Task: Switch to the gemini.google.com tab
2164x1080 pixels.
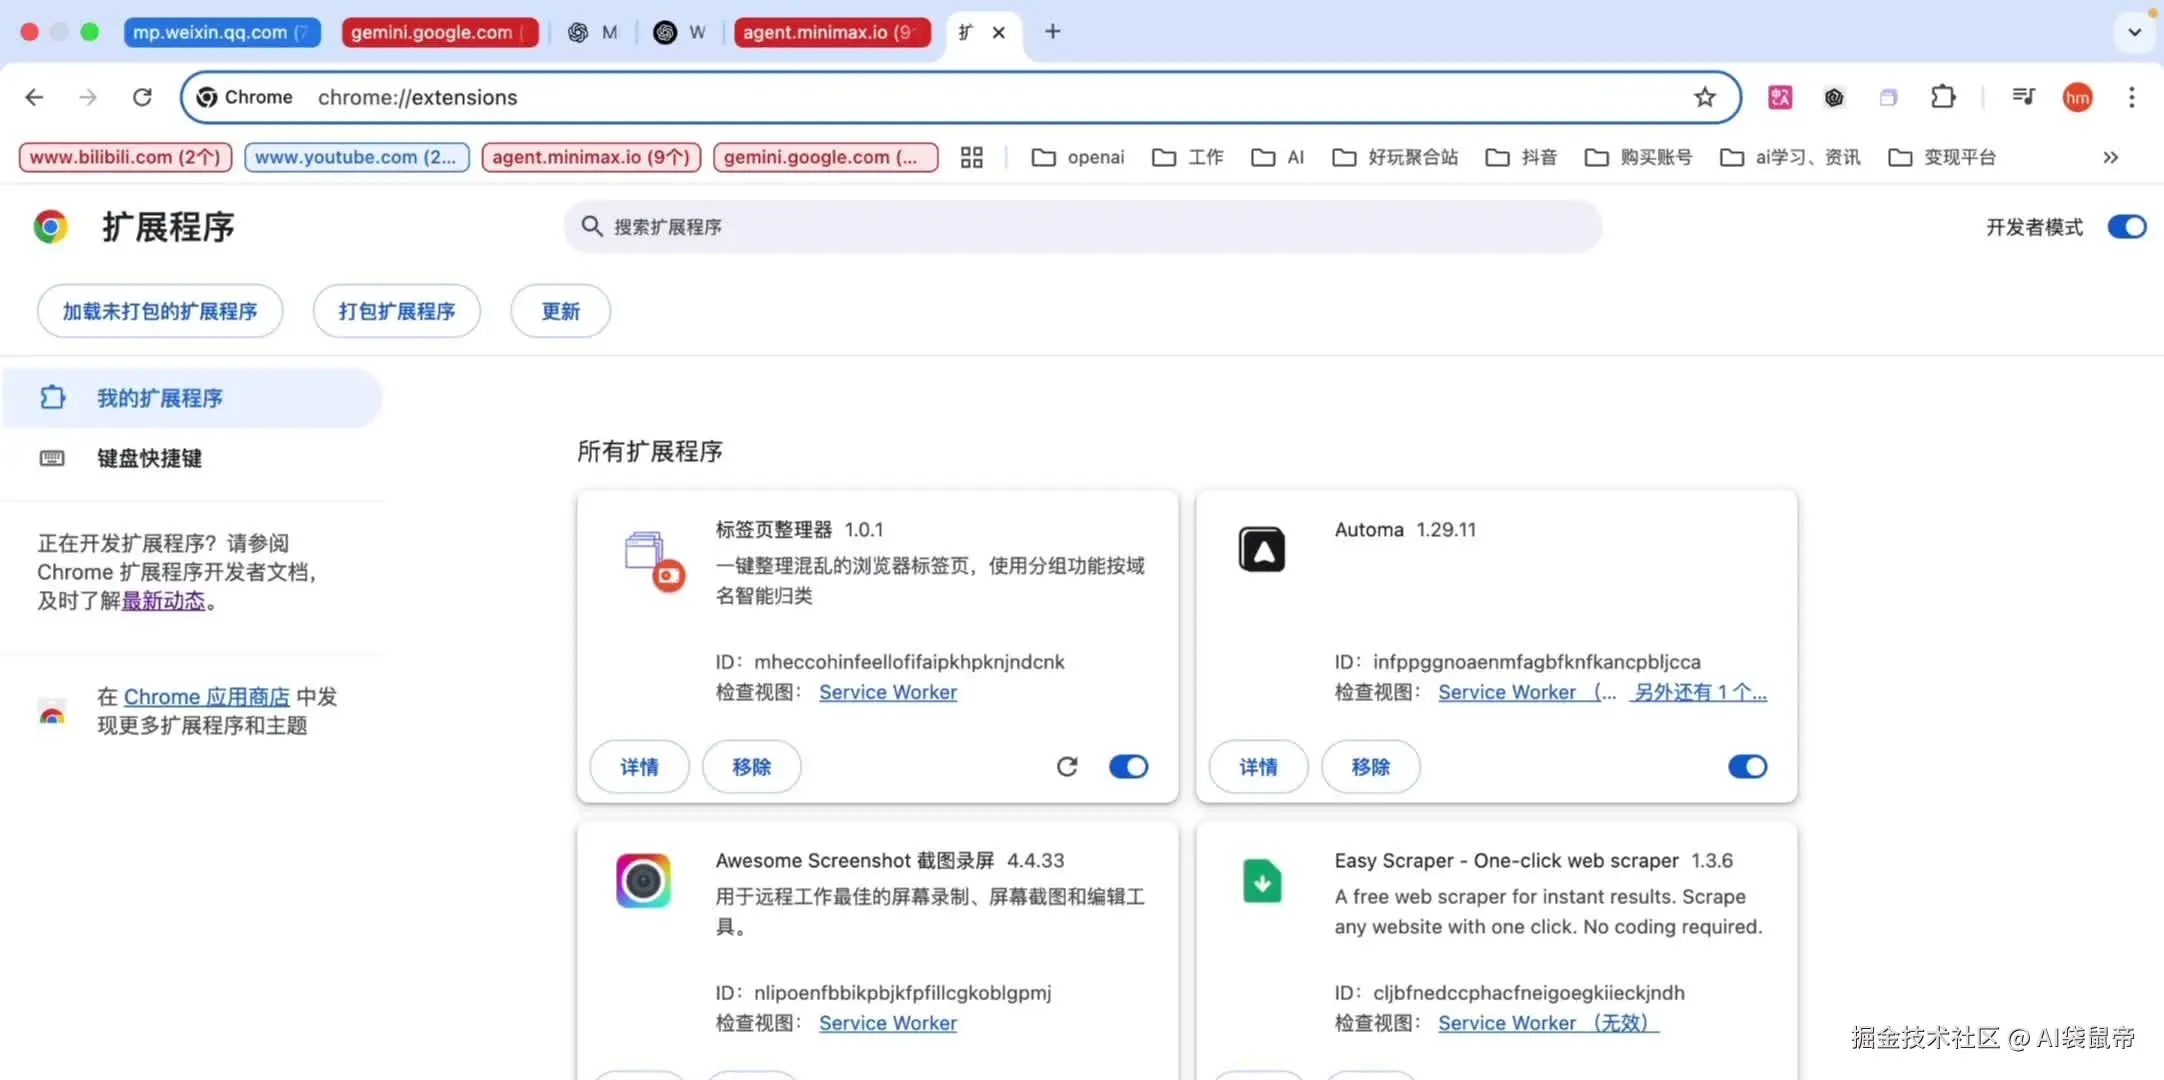Action: pyautogui.click(x=439, y=32)
